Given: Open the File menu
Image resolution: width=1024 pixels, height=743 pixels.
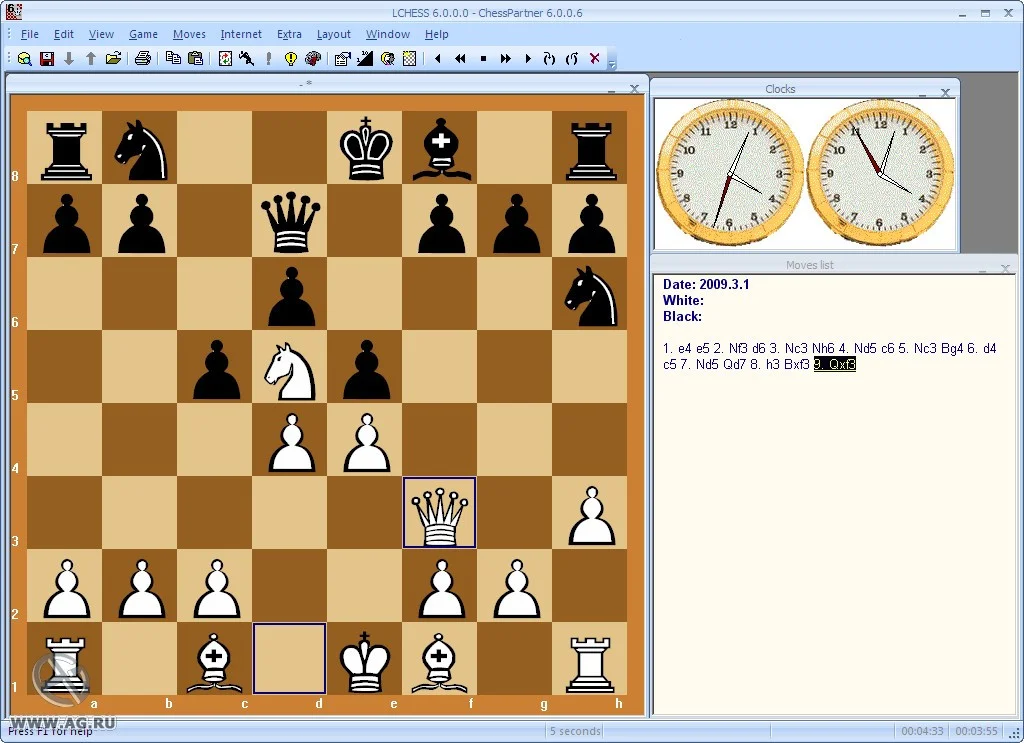Looking at the screenshot, I should click(29, 34).
